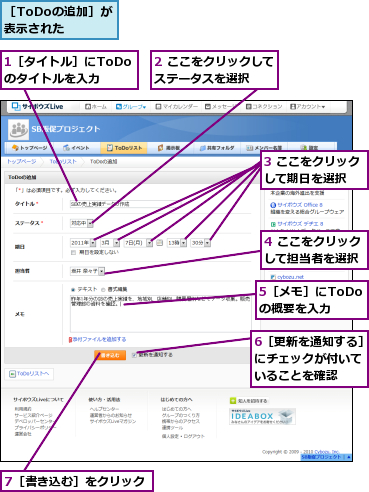
Task: Open the minute dropdown showing 30分
Action: click(x=200, y=243)
